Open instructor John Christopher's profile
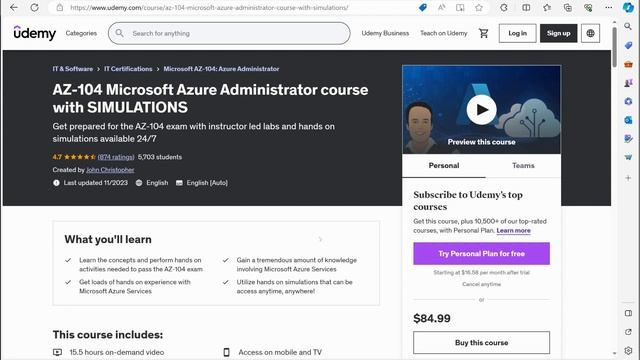 coord(110,170)
